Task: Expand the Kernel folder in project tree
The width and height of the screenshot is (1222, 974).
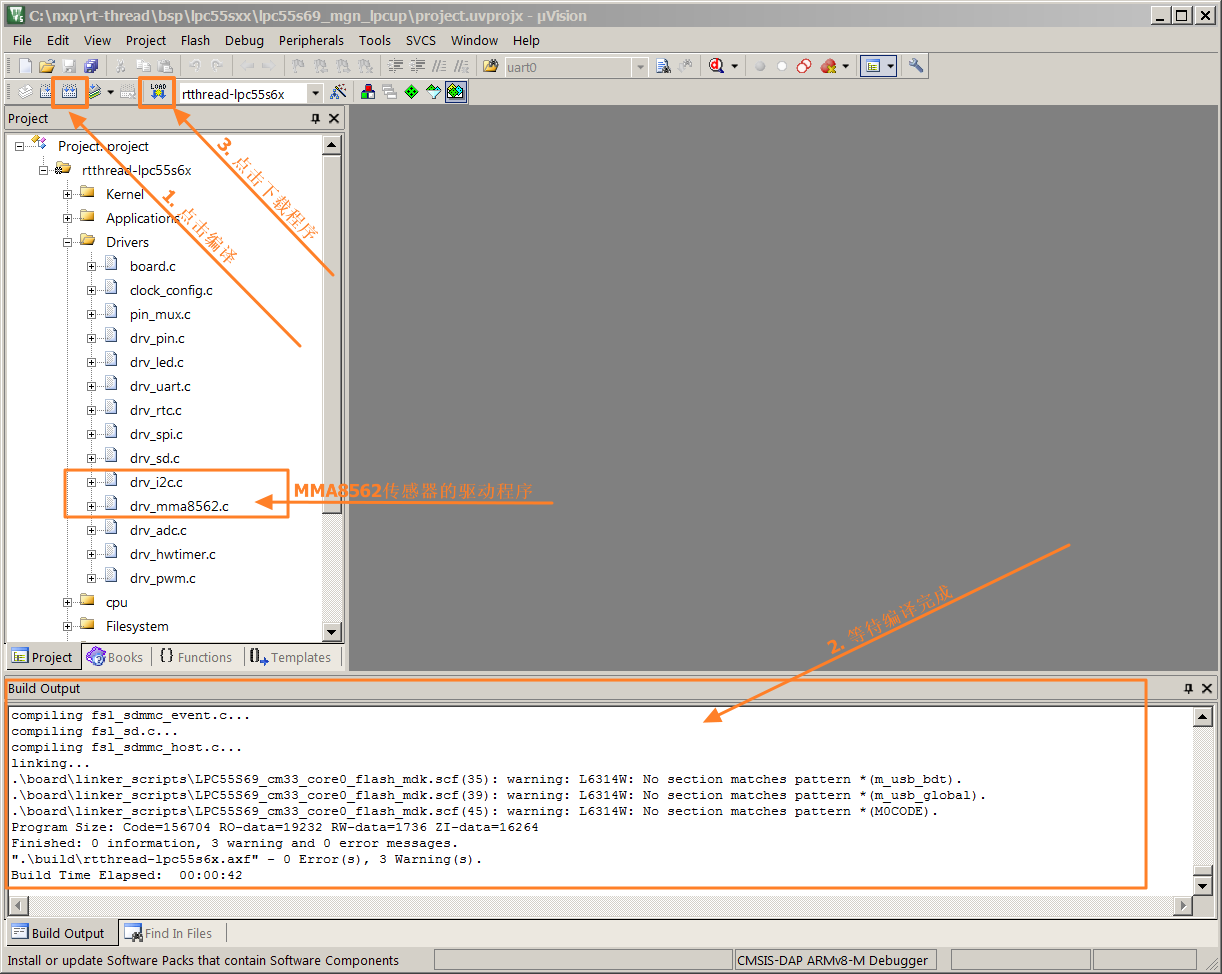Action: point(68,194)
